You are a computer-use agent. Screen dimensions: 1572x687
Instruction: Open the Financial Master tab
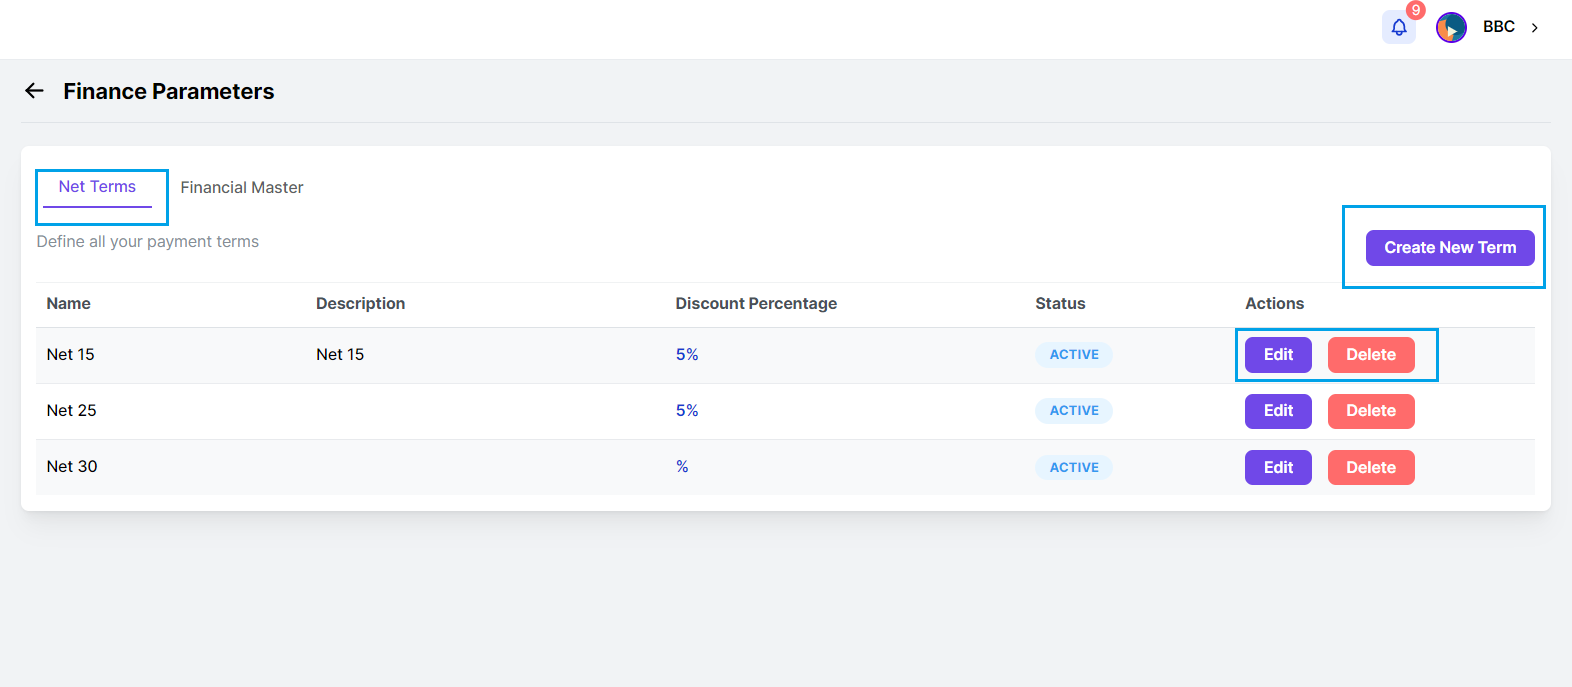point(242,188)
